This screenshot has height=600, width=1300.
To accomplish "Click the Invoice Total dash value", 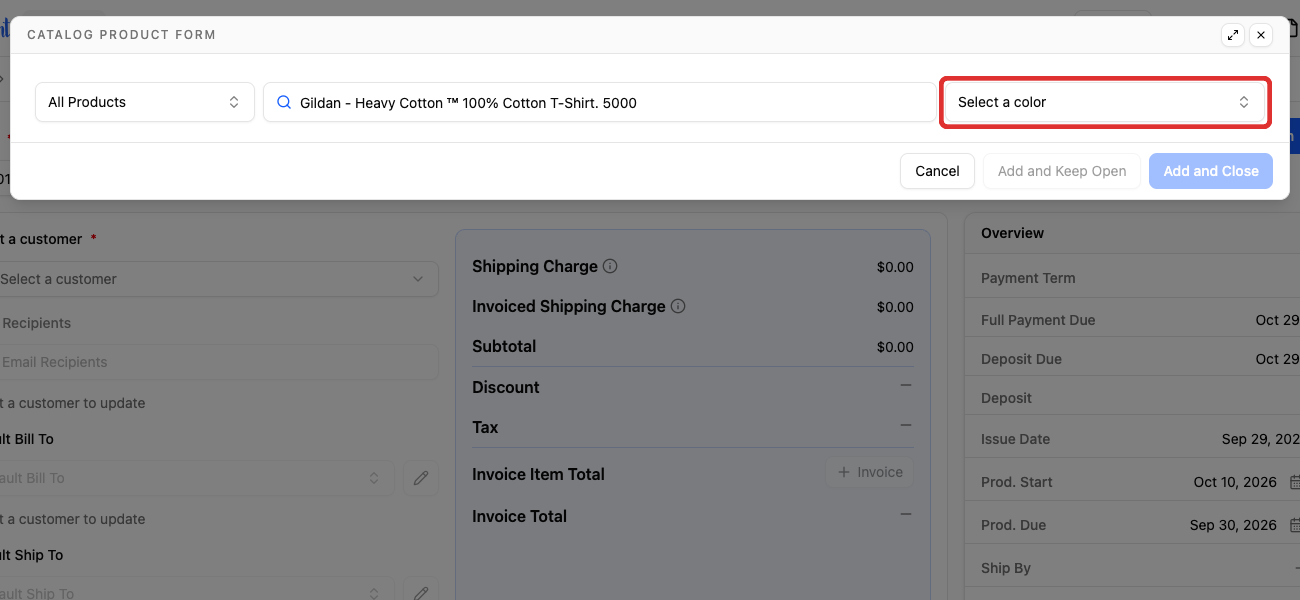I will [x=906, y=514].
